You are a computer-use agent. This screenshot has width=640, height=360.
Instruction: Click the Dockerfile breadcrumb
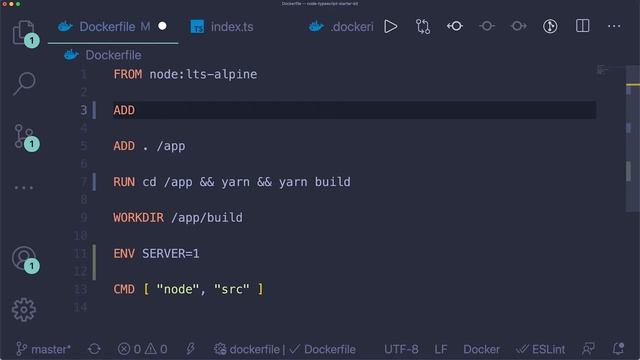coord(103,55)
